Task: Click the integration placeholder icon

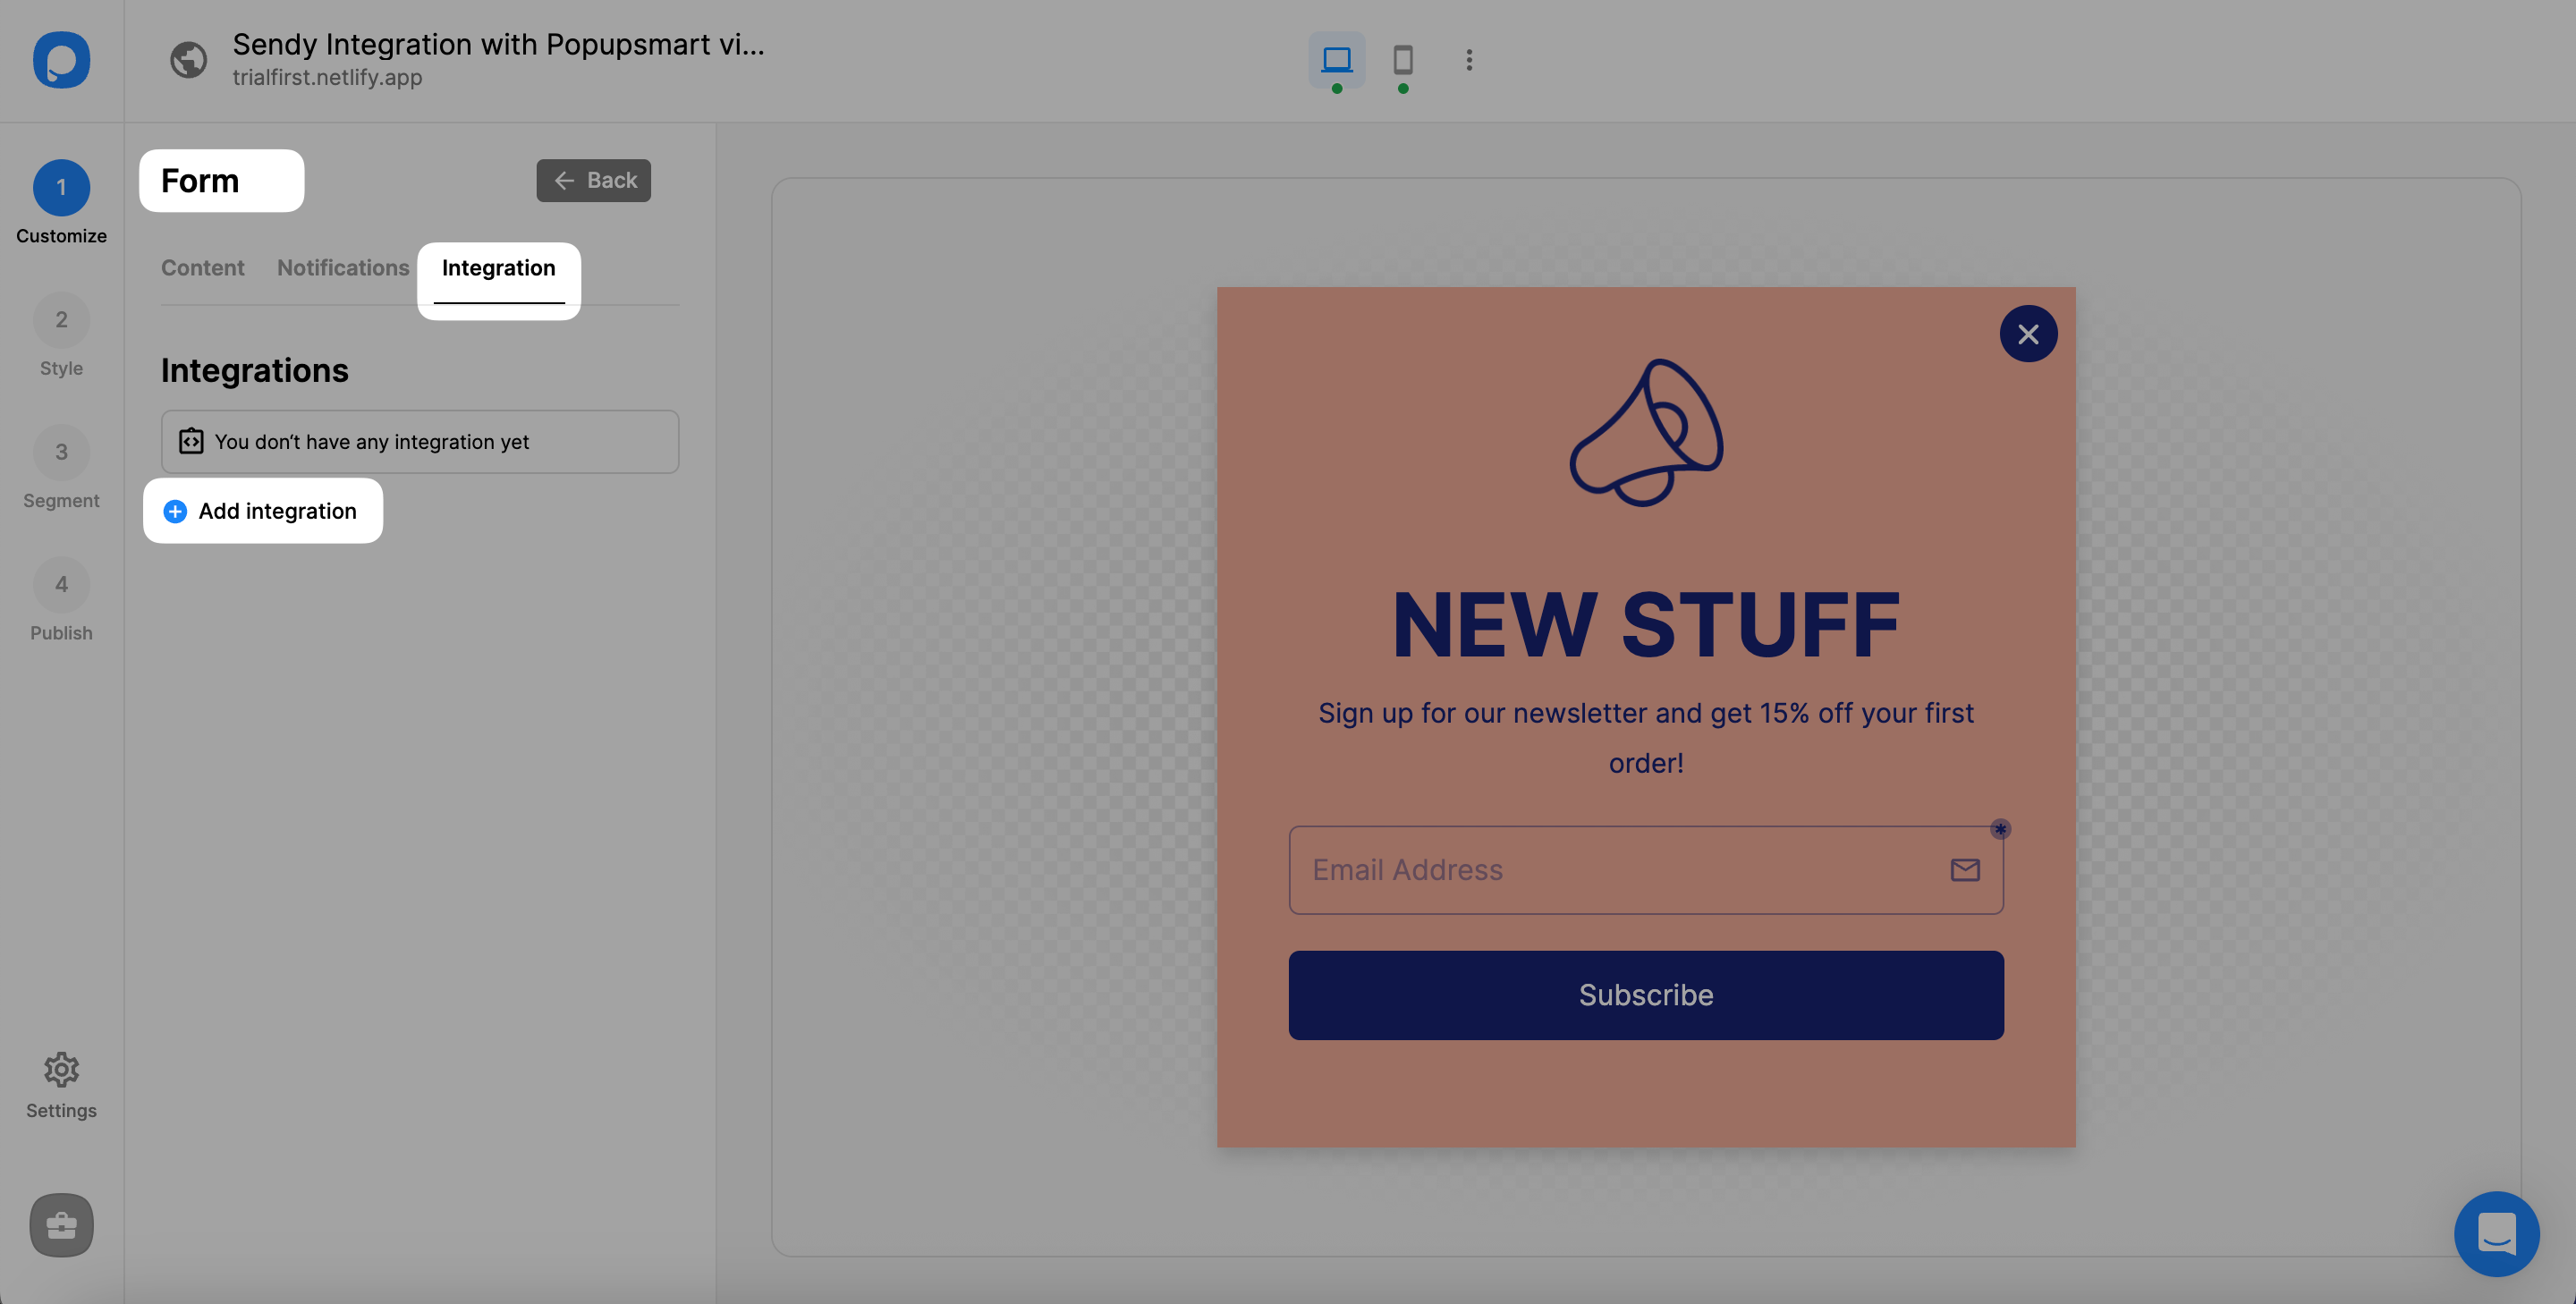Action: tap(190, 441)
